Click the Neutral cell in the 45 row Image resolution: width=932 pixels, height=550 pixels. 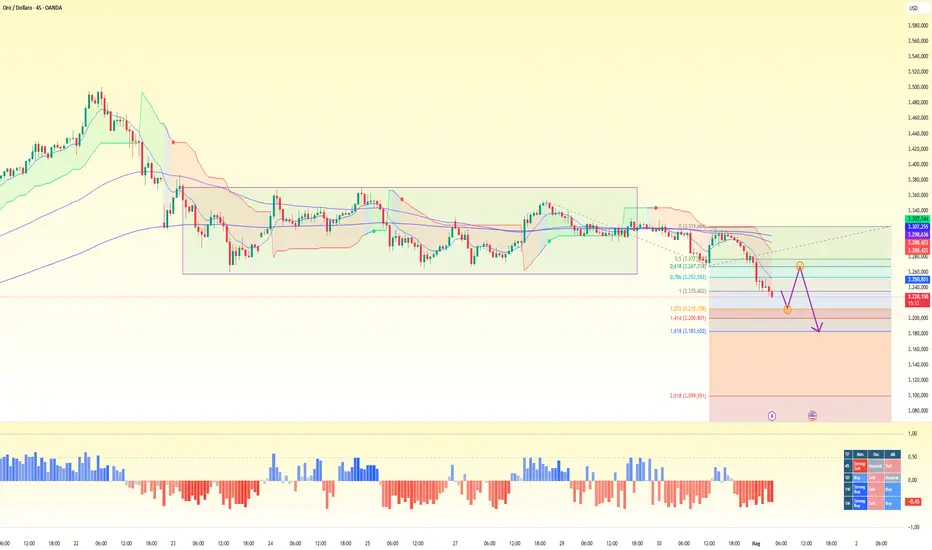click(x=876, y=466)
